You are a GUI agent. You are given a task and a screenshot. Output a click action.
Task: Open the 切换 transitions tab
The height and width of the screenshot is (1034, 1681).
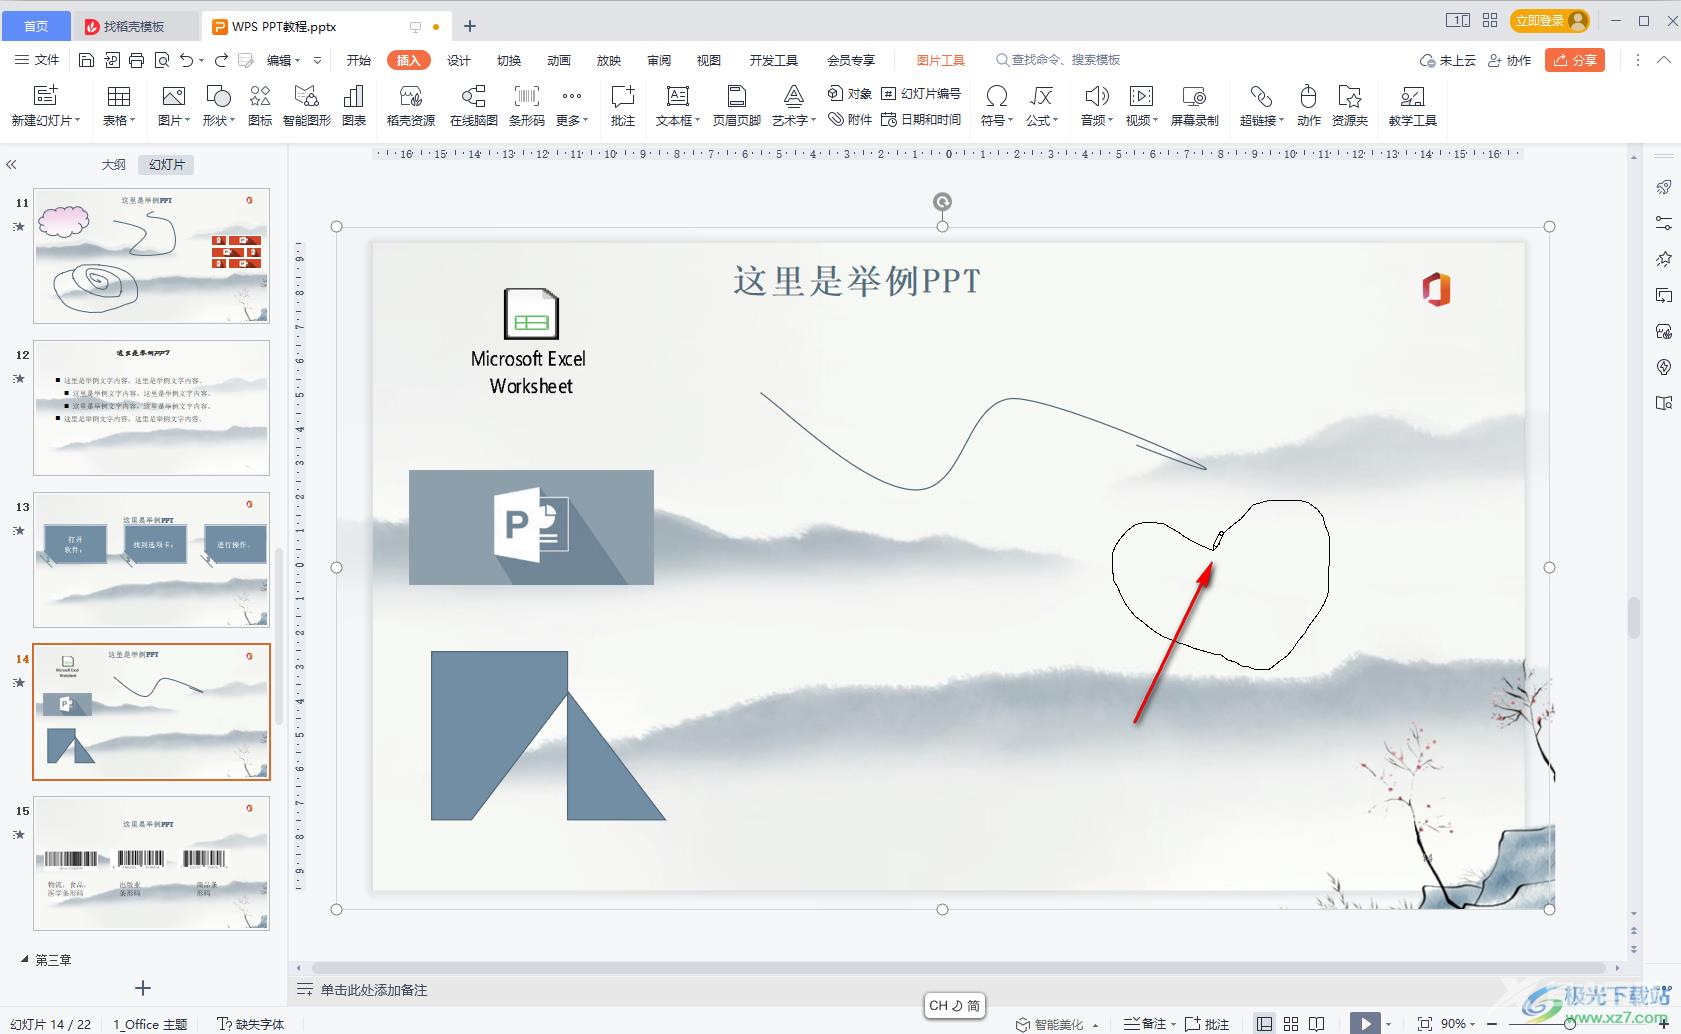click(509, 60)
